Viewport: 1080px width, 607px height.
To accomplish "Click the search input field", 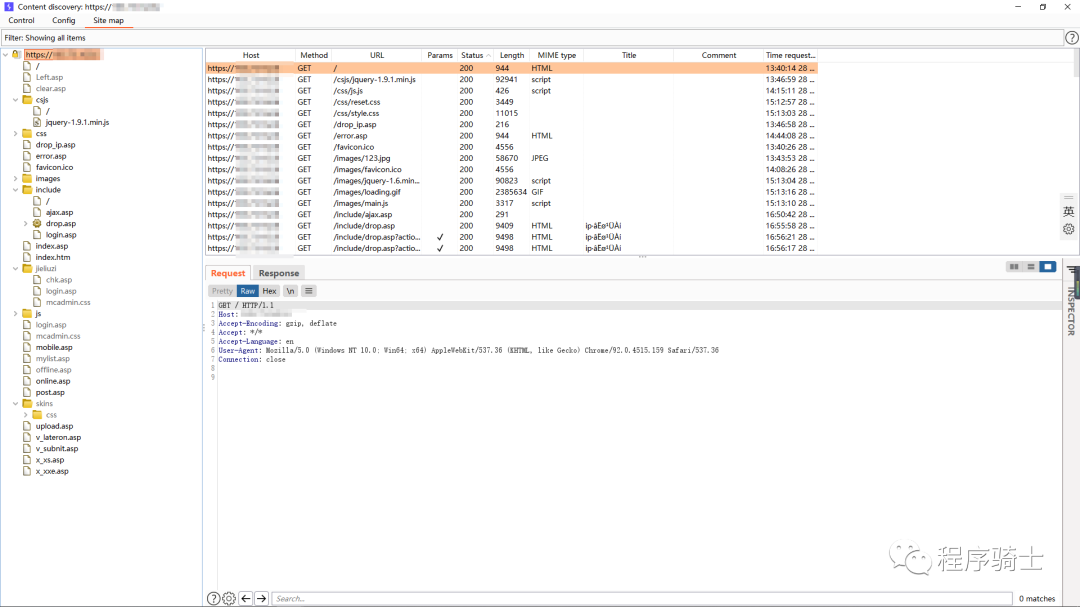I will tap(640, 598).
